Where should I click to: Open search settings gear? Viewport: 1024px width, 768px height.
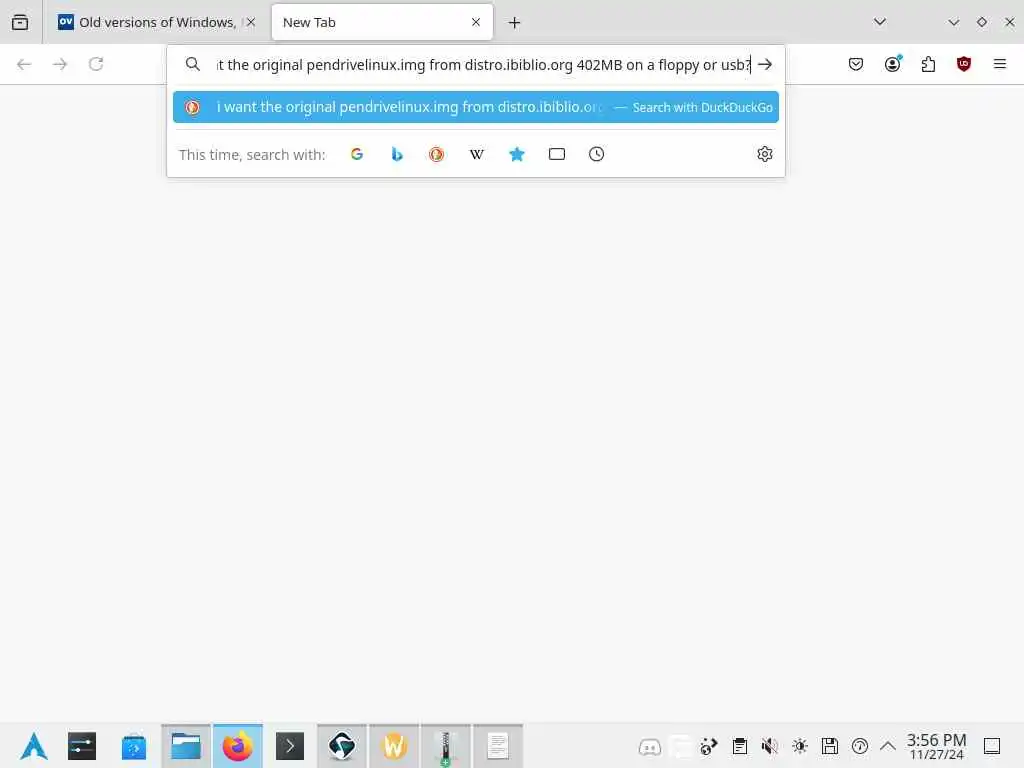[765, 154]
